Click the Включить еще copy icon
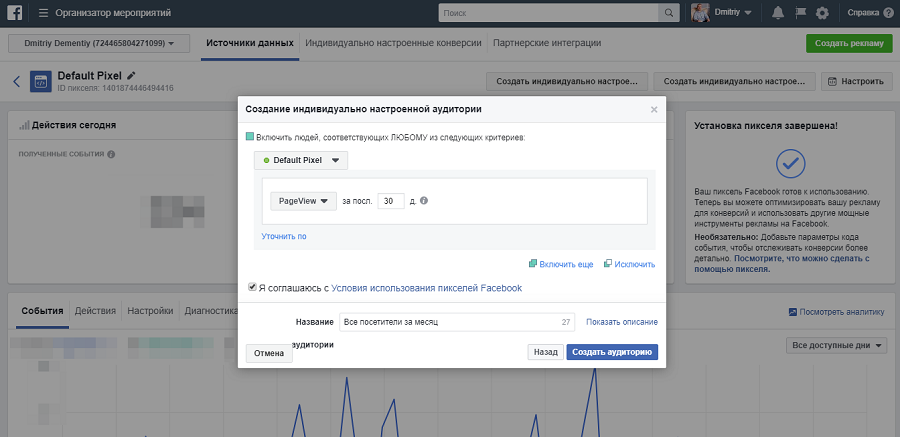Viewport: 900px width, 437px height. (x=533, y=264)
